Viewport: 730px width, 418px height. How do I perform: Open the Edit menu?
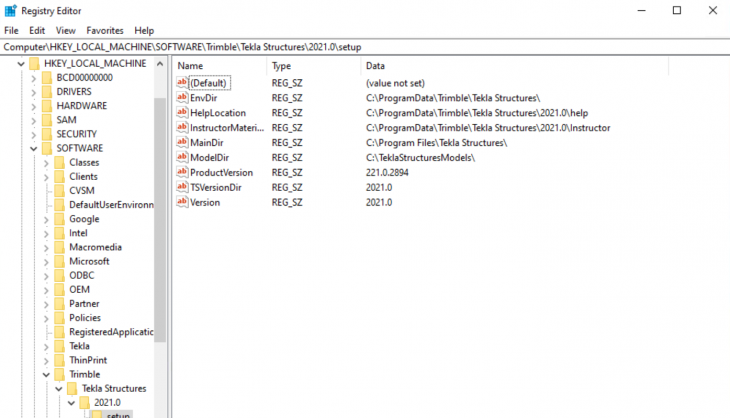(37, 30)
